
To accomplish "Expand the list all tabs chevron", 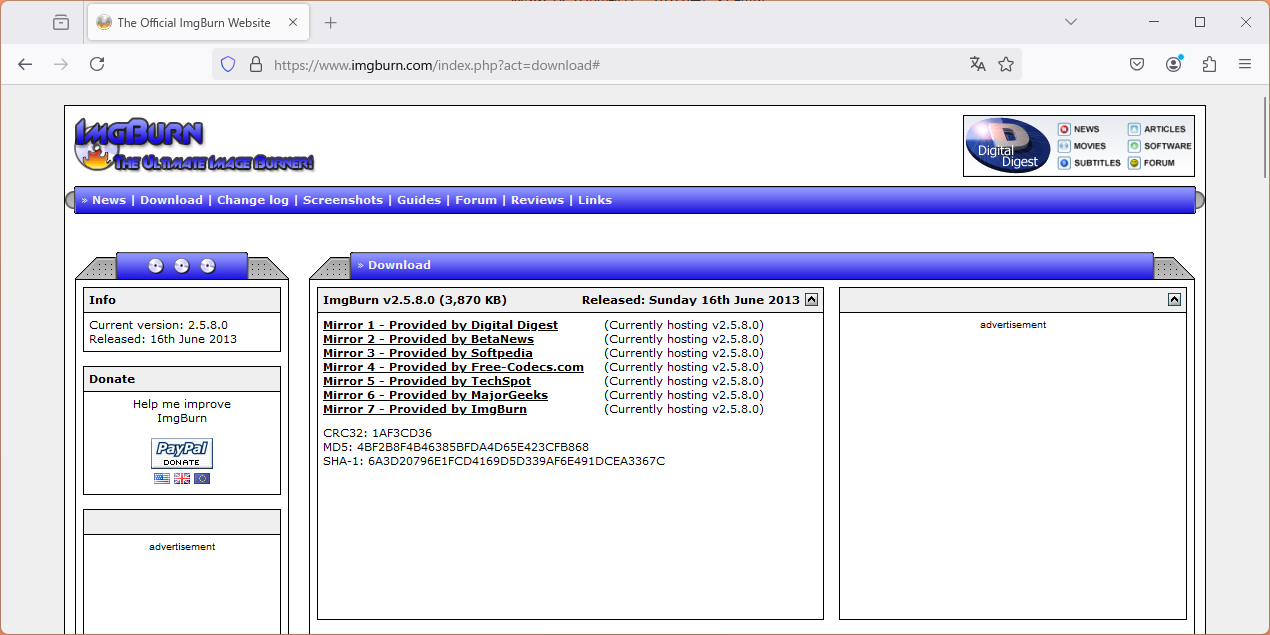I will 1071,22.
